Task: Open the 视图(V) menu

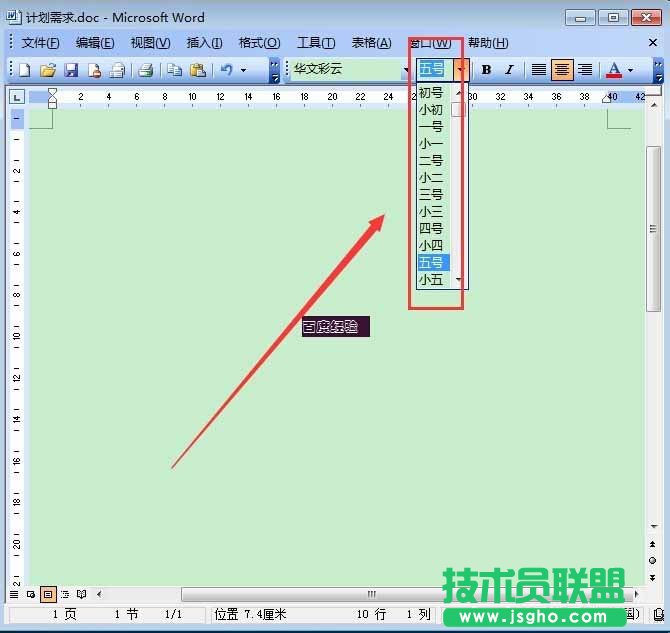Action: coord(150,43)
